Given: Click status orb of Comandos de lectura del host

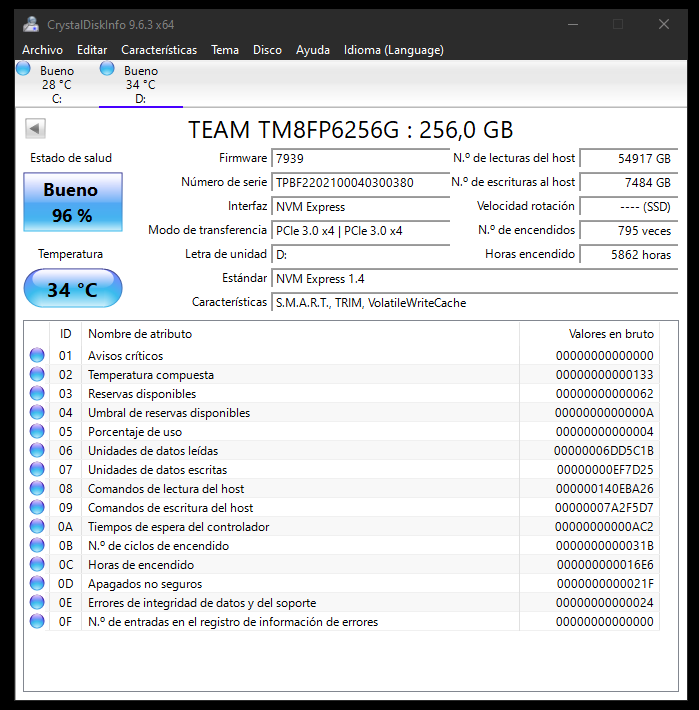Looking at the screenshot, I should pyautogui.click(x=37, y=489).
